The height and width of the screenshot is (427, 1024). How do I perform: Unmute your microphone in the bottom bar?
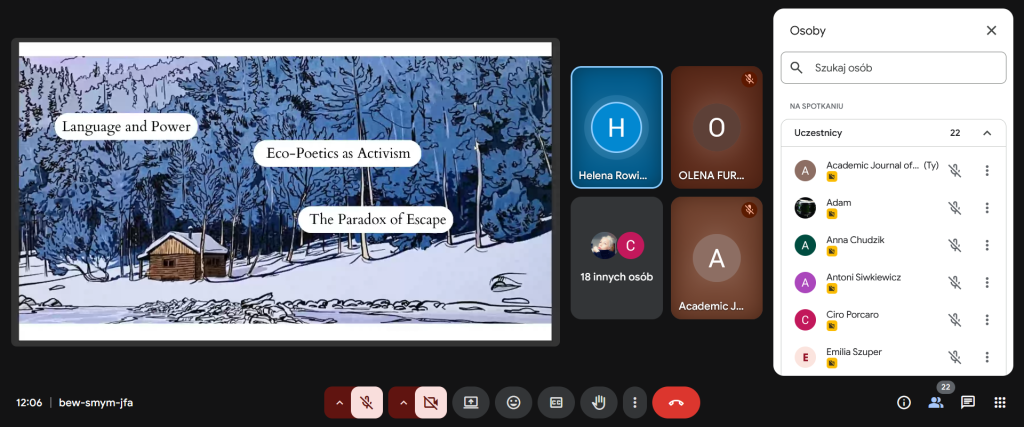tap(367, 402)
